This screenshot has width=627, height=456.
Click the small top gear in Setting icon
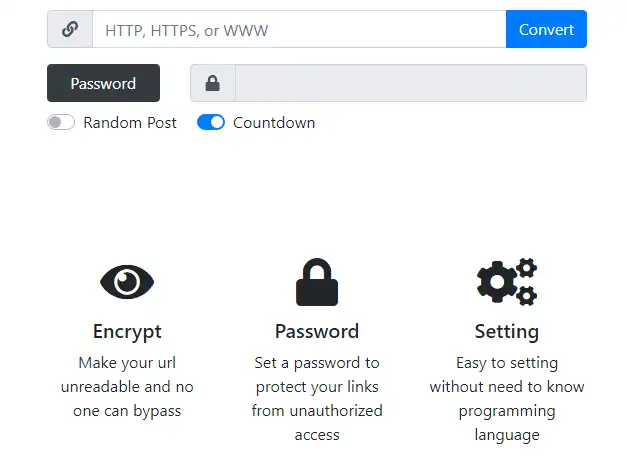pyautogui.click(x=526, y=267)
